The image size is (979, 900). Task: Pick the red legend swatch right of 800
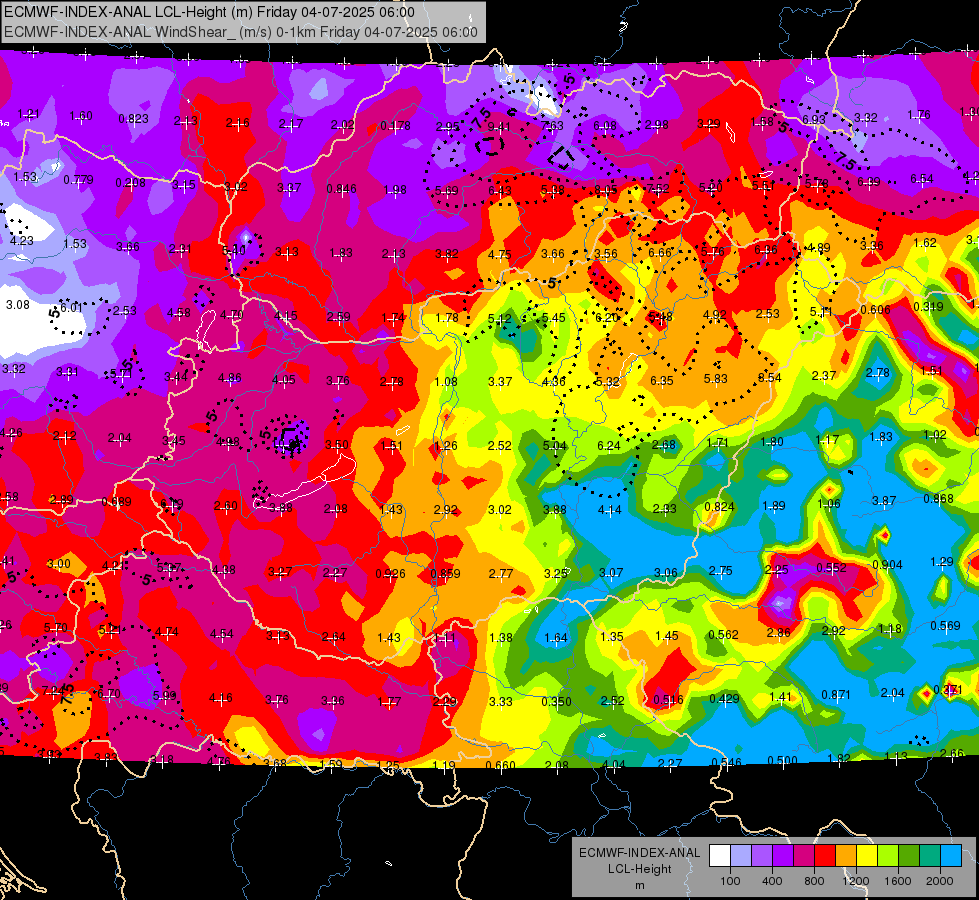coord(825,855)
